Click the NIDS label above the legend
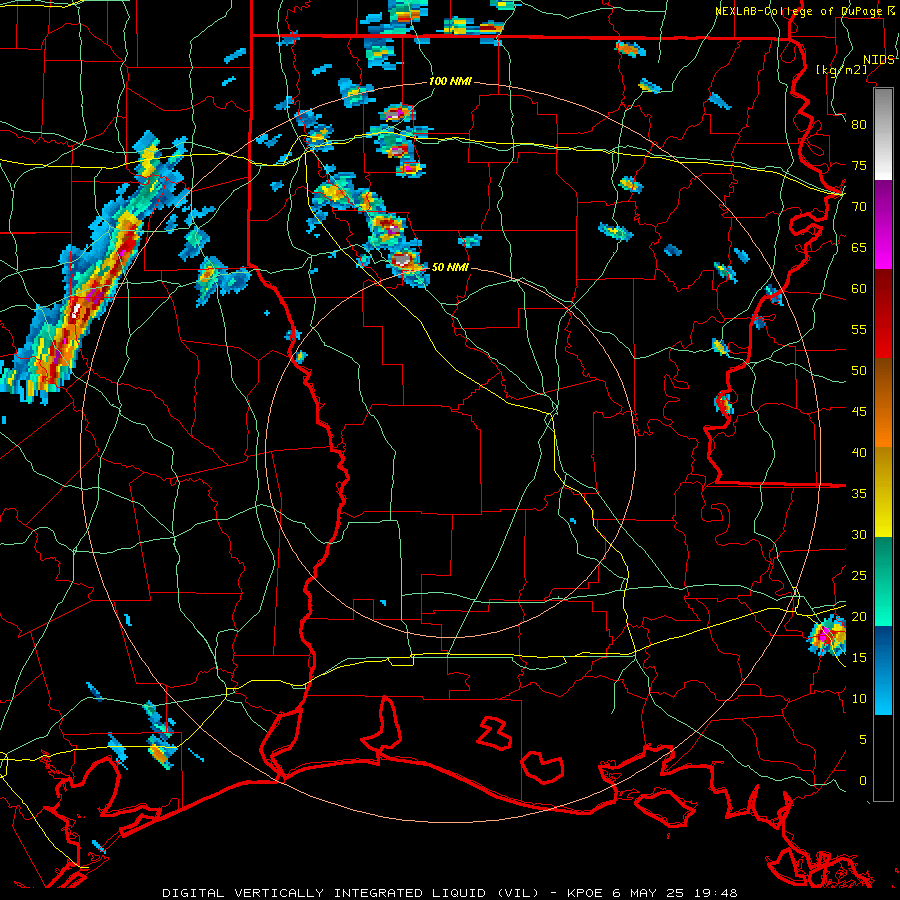Viewport: 900px width, 900px height. pyautogui.click(x=879, y=60)
